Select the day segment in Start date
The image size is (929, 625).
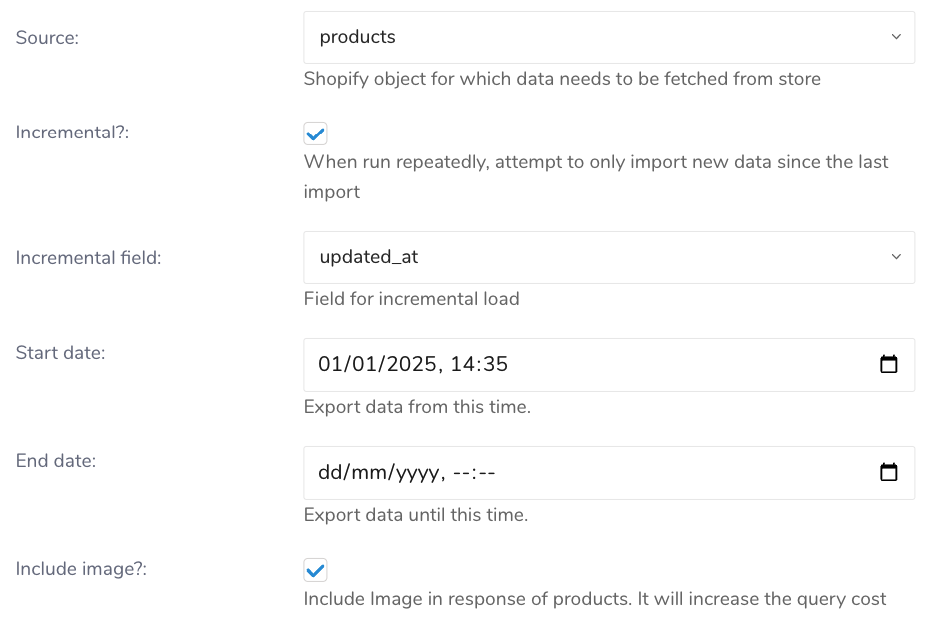click(x=331, y=365)
